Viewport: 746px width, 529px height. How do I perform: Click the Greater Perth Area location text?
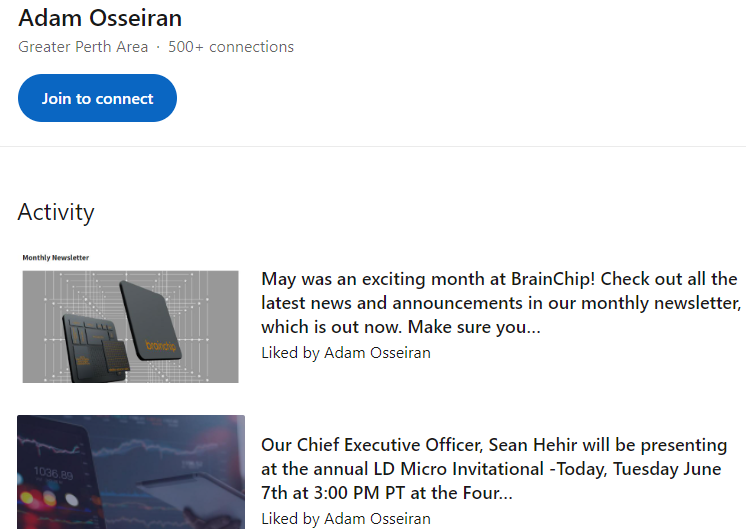[x=83, y=47]
